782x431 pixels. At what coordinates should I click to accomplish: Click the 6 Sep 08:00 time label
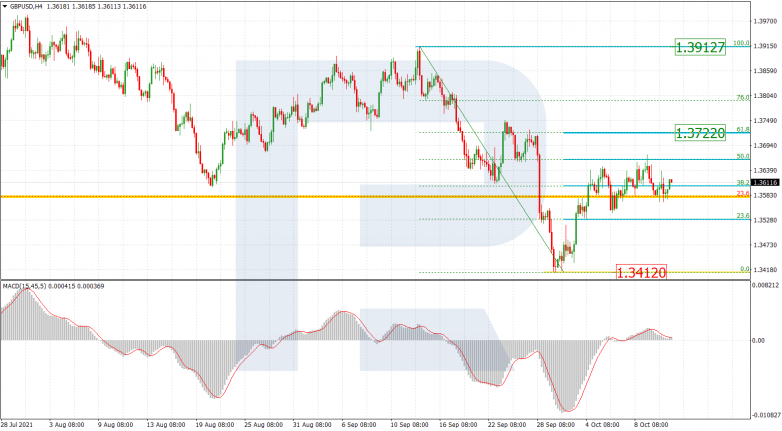pyautogui.click(x=359, y=425)
